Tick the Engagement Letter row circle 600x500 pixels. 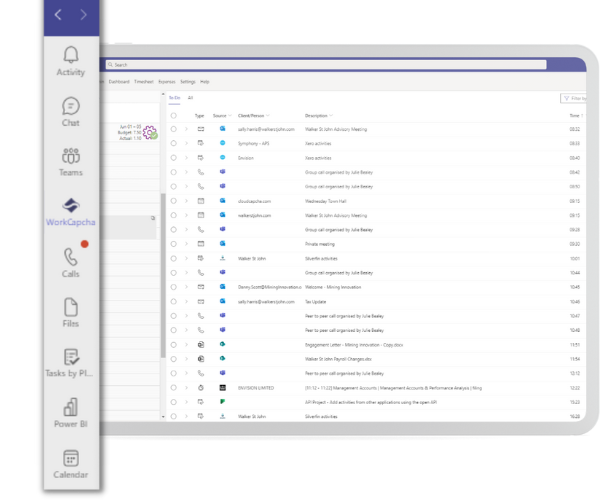click(174, 345)
